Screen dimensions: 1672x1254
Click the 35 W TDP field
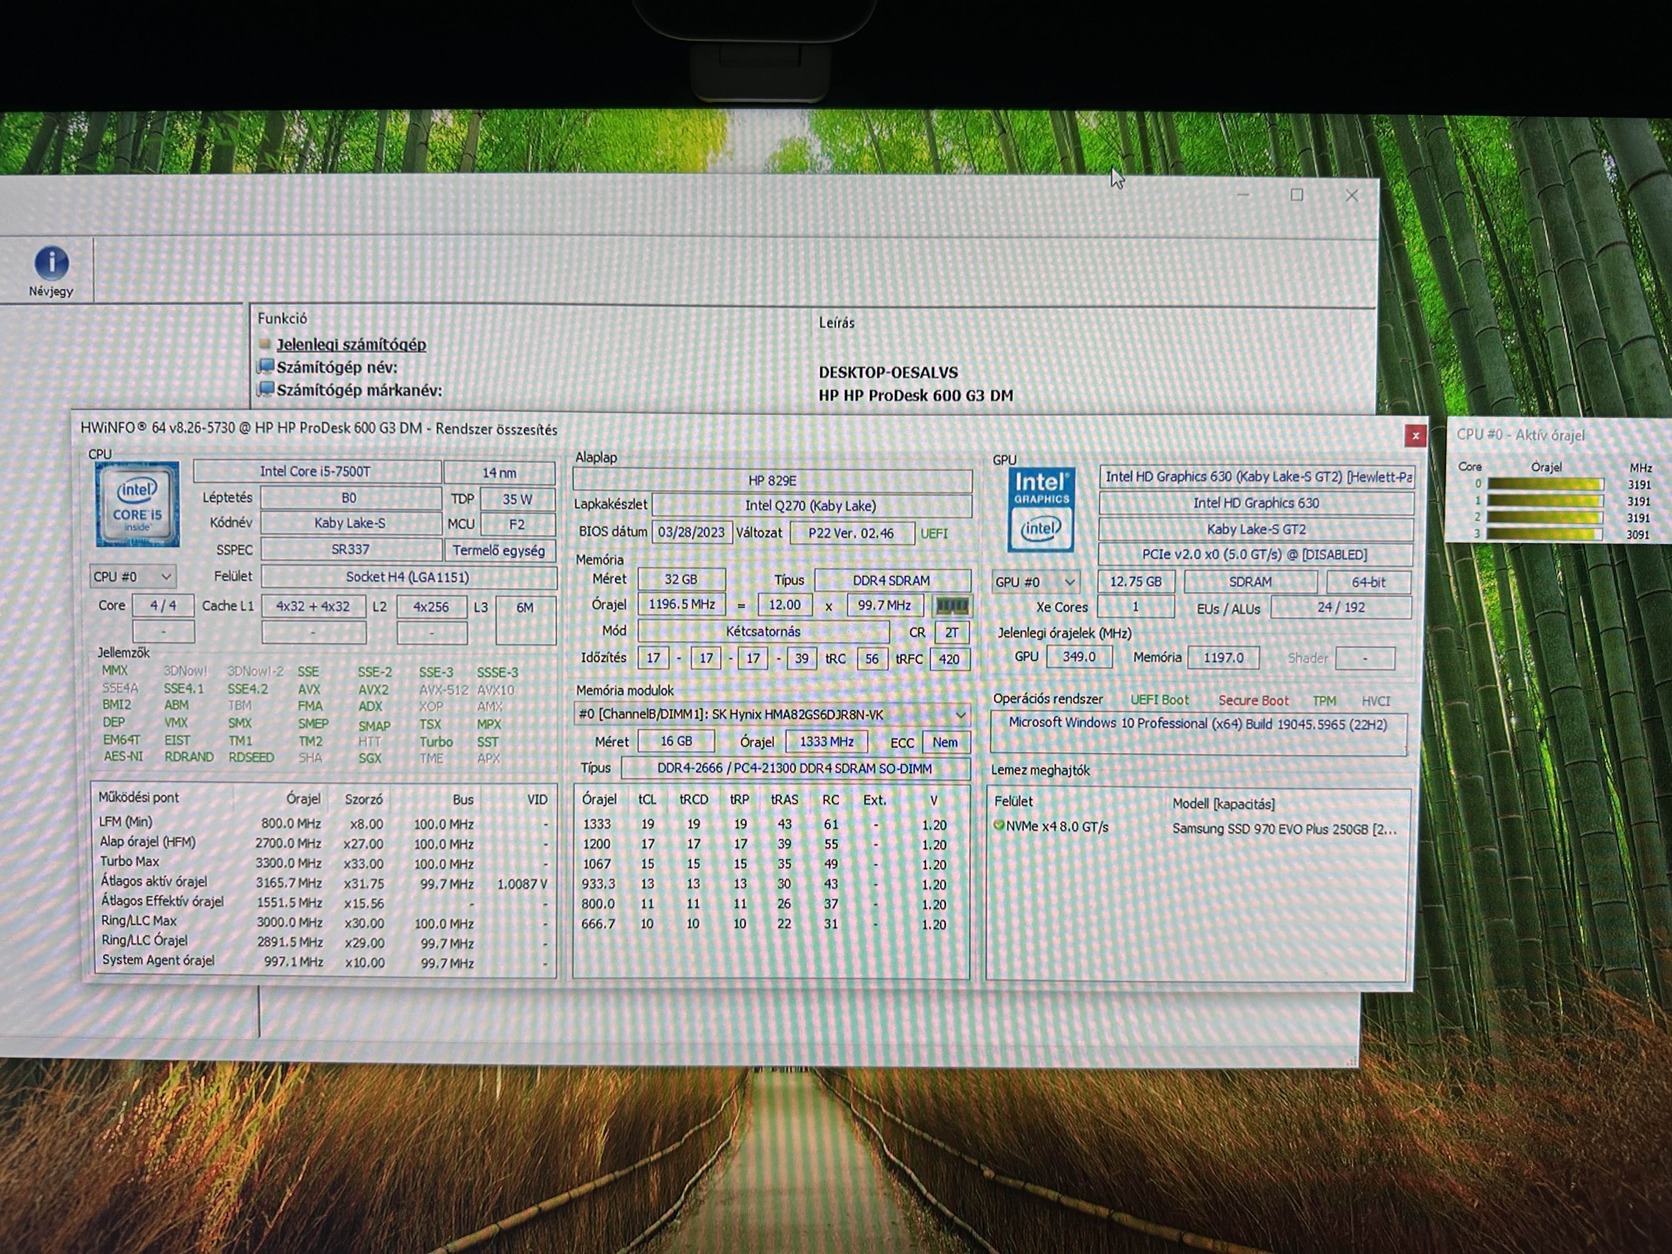pyautogui.click(x=517, y=499)
